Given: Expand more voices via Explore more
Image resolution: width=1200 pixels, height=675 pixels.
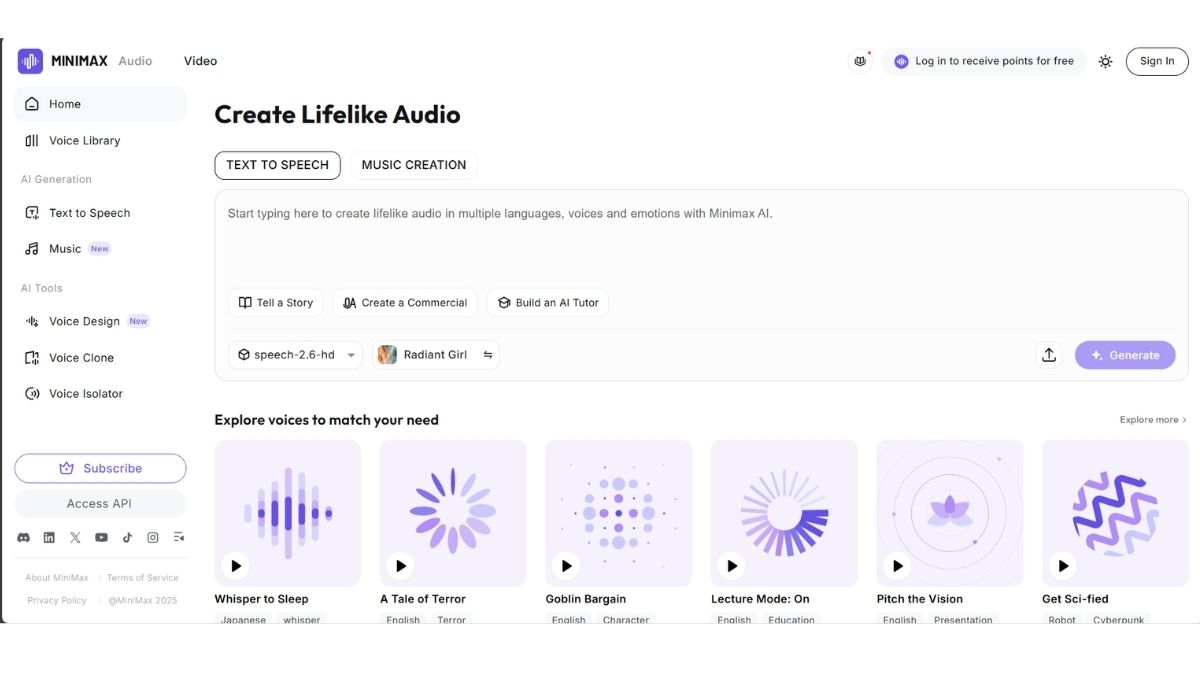Looking at the screenshot, I should [1151, 419].
